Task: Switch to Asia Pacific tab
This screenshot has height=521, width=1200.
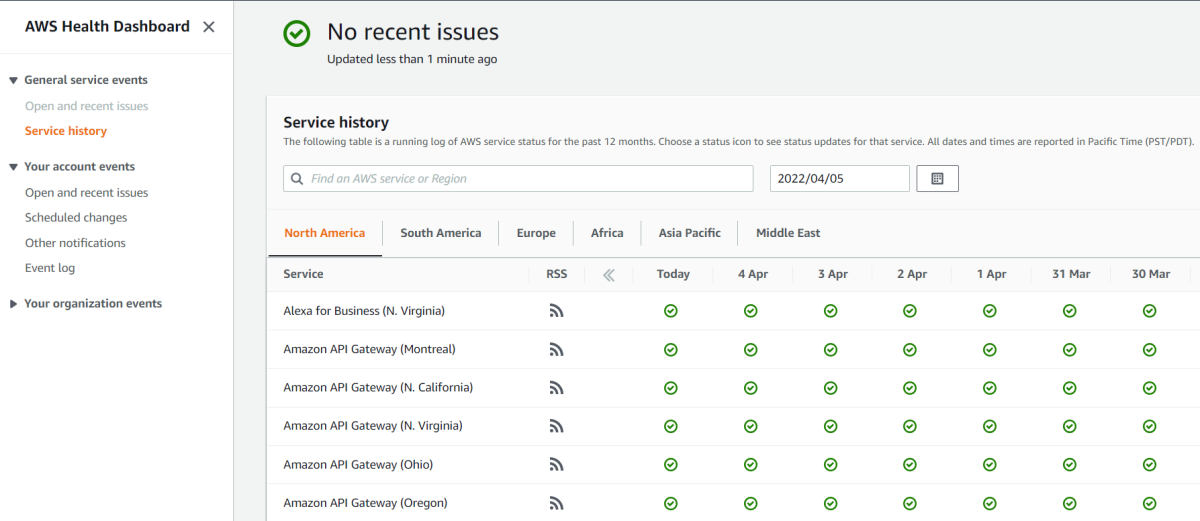Action: 690,233
